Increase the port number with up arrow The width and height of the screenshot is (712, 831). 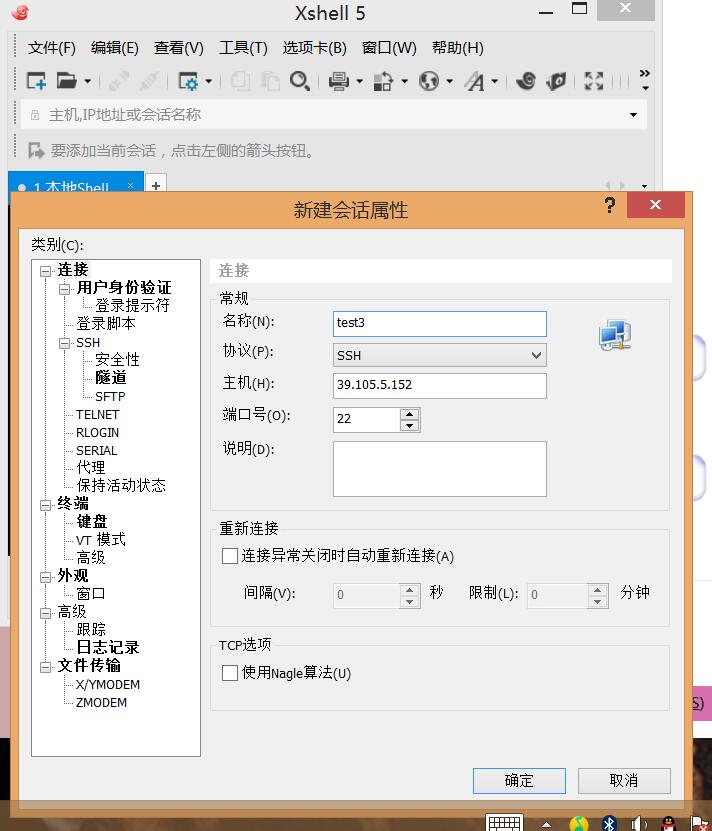point(409,414)
